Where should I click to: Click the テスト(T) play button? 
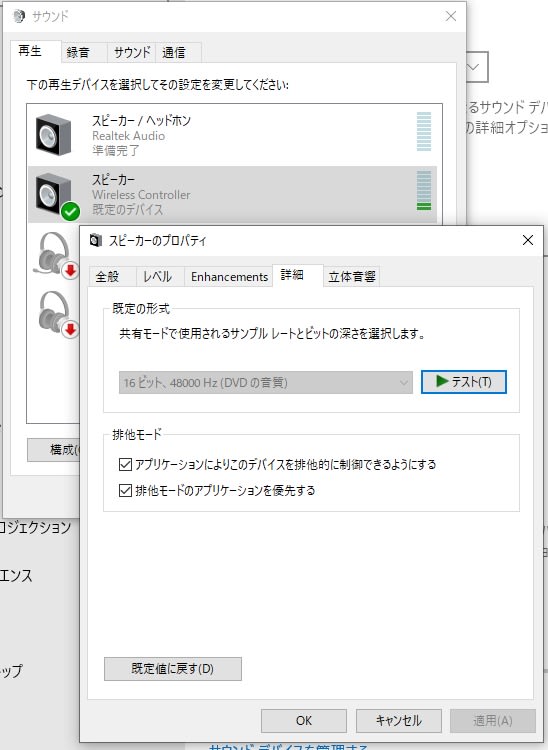(463, 382)
